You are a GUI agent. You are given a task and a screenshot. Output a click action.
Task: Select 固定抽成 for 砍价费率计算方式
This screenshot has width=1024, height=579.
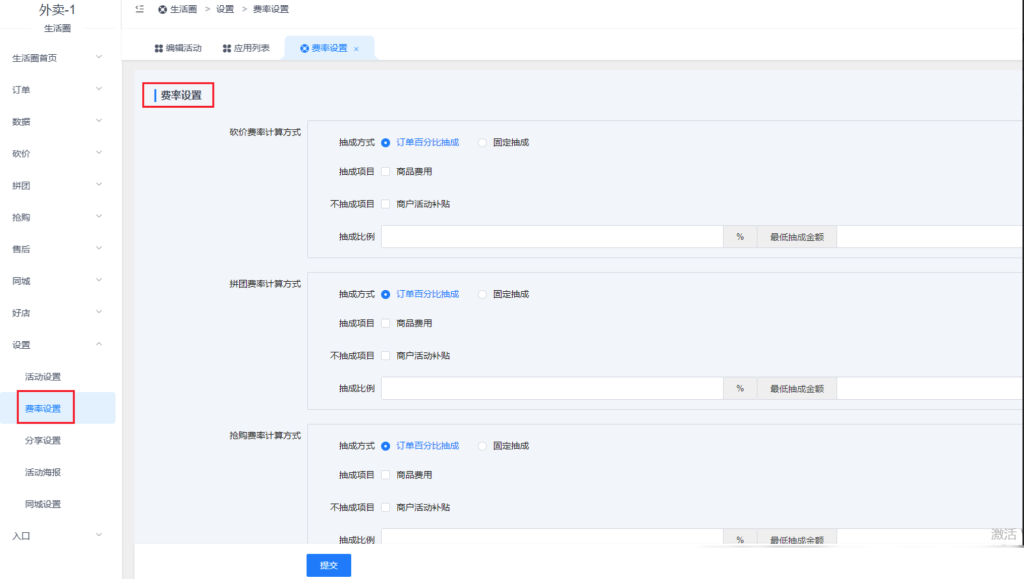pyautogui.click(x=482, y=142)
